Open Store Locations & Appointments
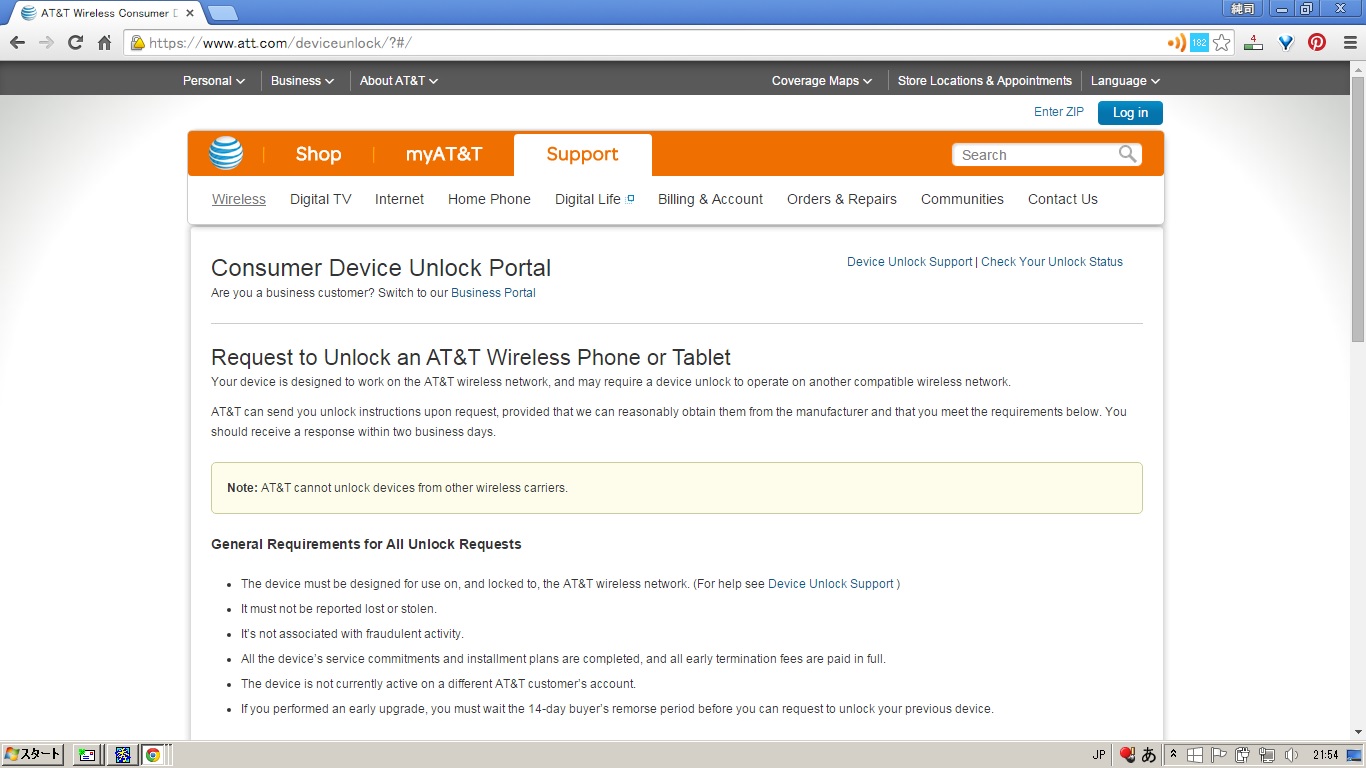Viewport: 1366px width, 768px height. coord(984,81)
